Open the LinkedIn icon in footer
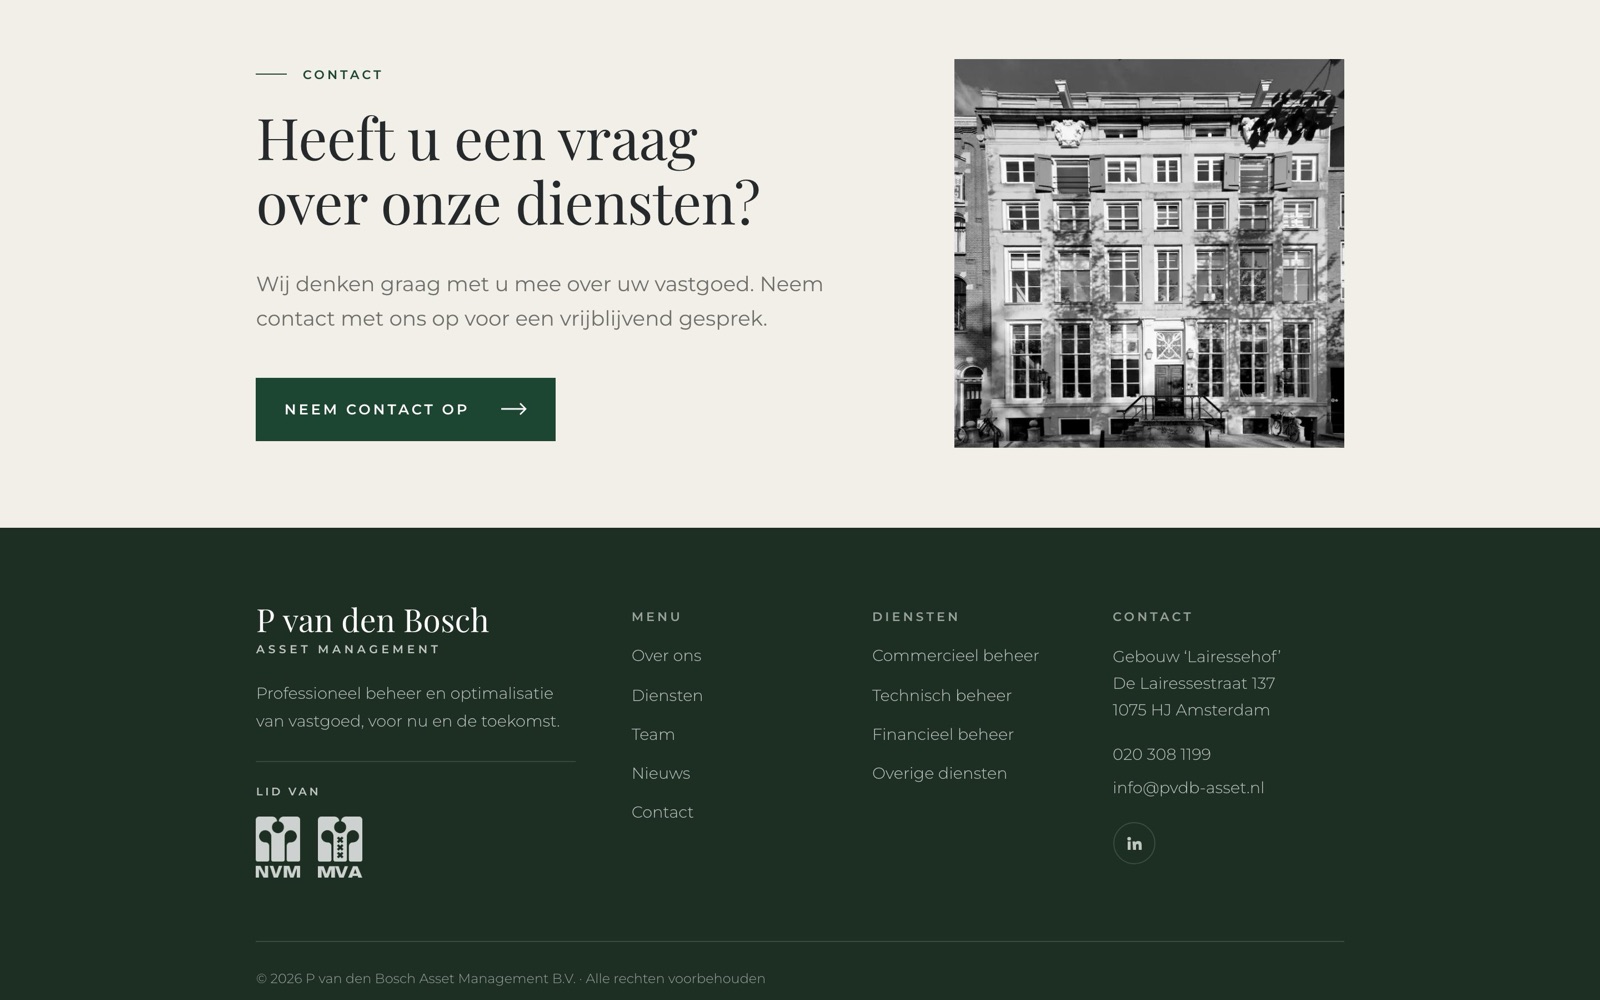1600x1000 pixels. coord(1134,843)
